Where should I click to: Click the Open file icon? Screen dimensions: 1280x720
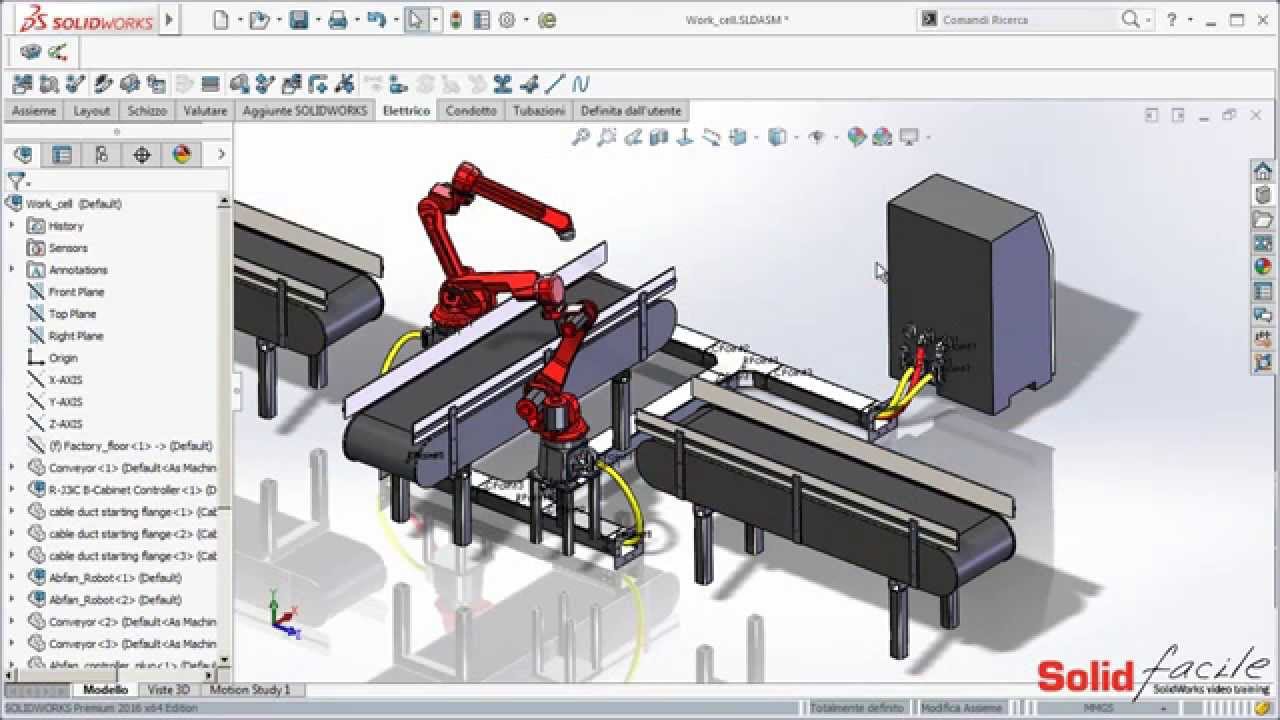(259, 19)
